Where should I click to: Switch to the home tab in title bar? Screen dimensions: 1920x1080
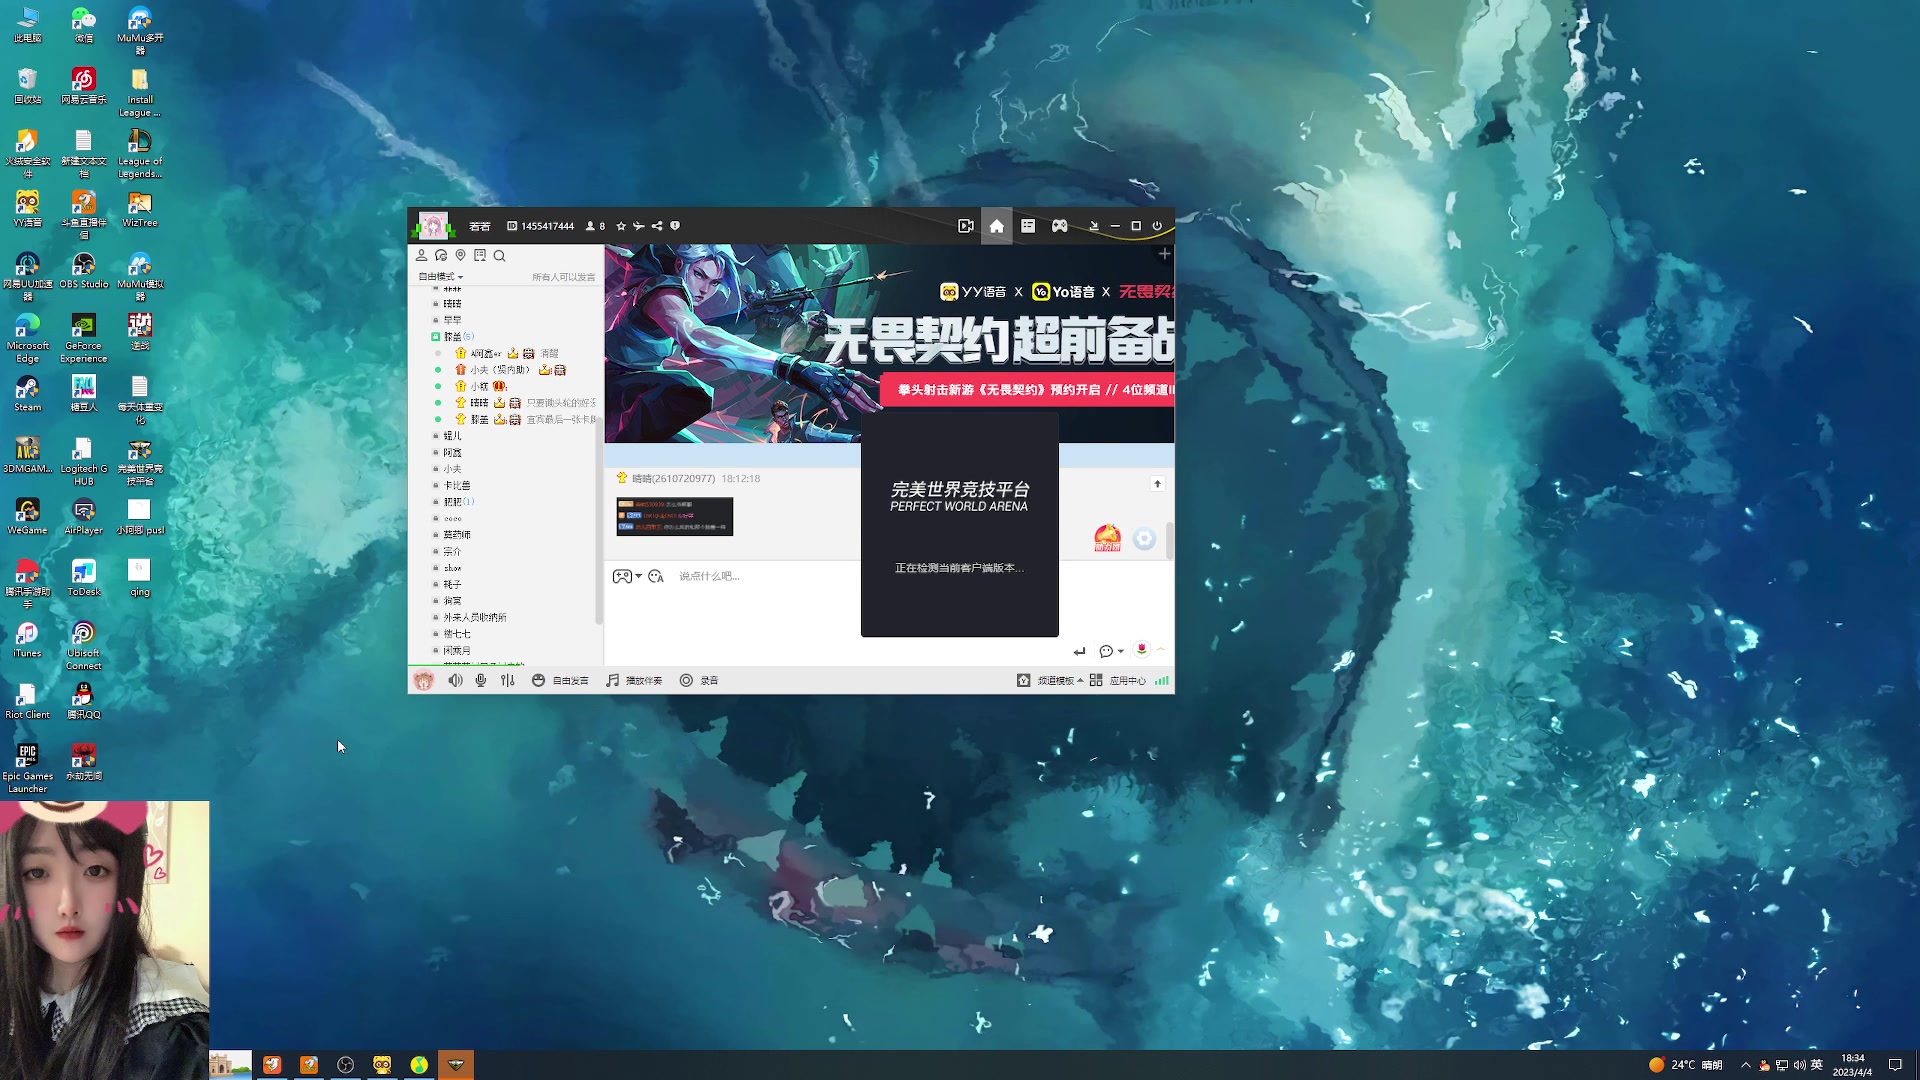[x=996, y=226]
